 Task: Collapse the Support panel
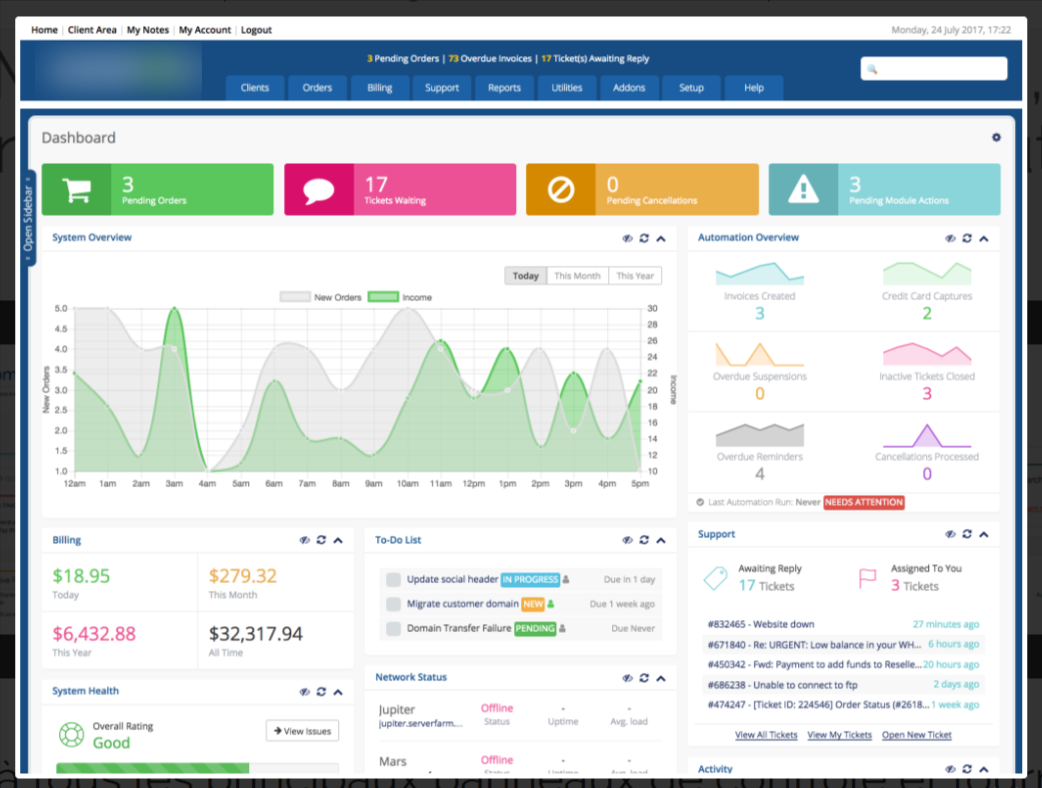pos(984,534)
